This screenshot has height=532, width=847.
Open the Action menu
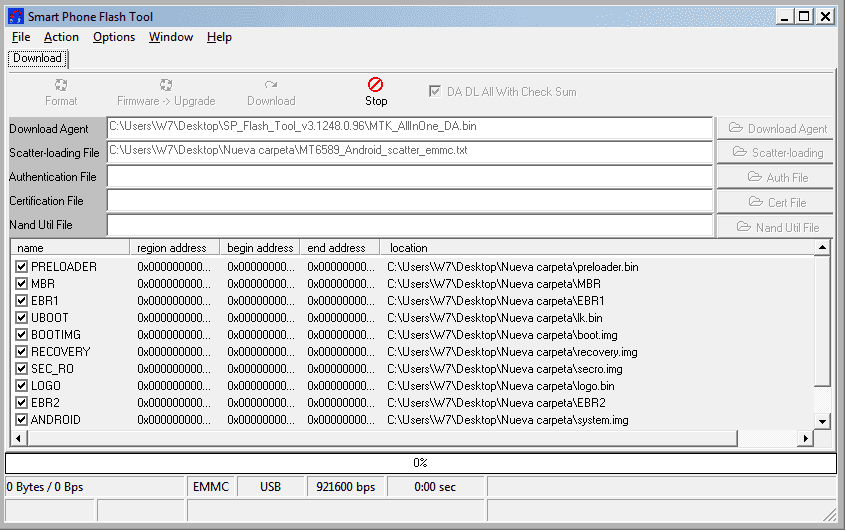(61, 37)
